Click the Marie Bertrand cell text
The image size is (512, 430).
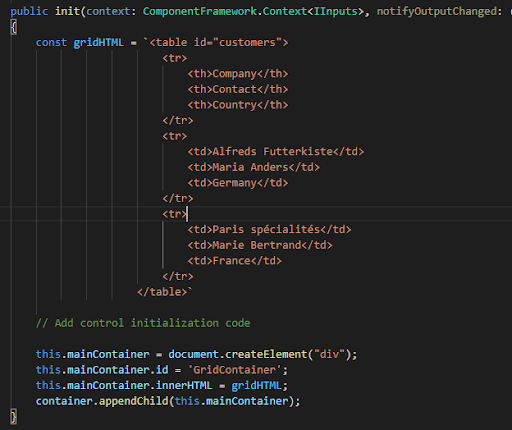(x=257, y=245)
